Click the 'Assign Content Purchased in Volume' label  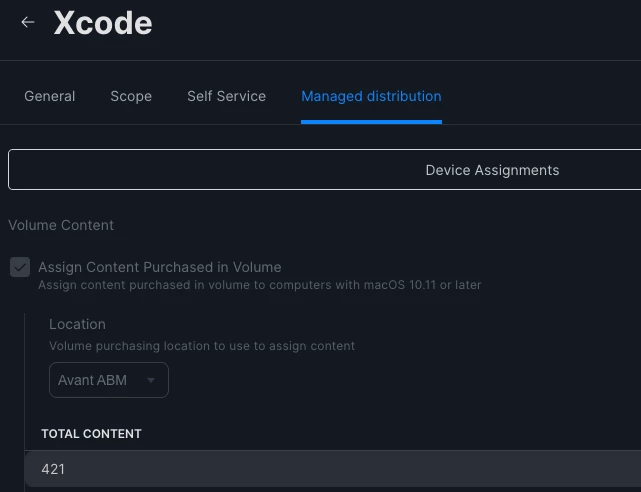pos(159,267)
